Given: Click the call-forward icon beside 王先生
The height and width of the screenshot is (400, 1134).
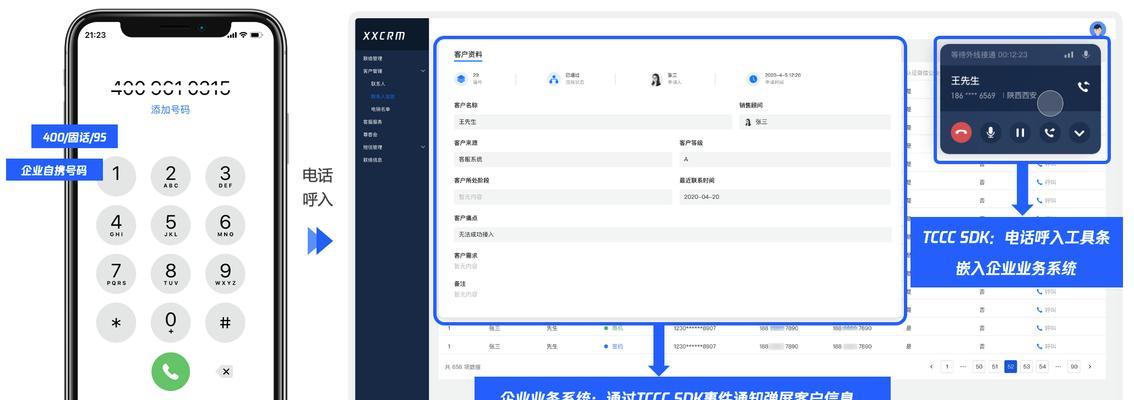Looking at the screenshot, I should 1083,87.
